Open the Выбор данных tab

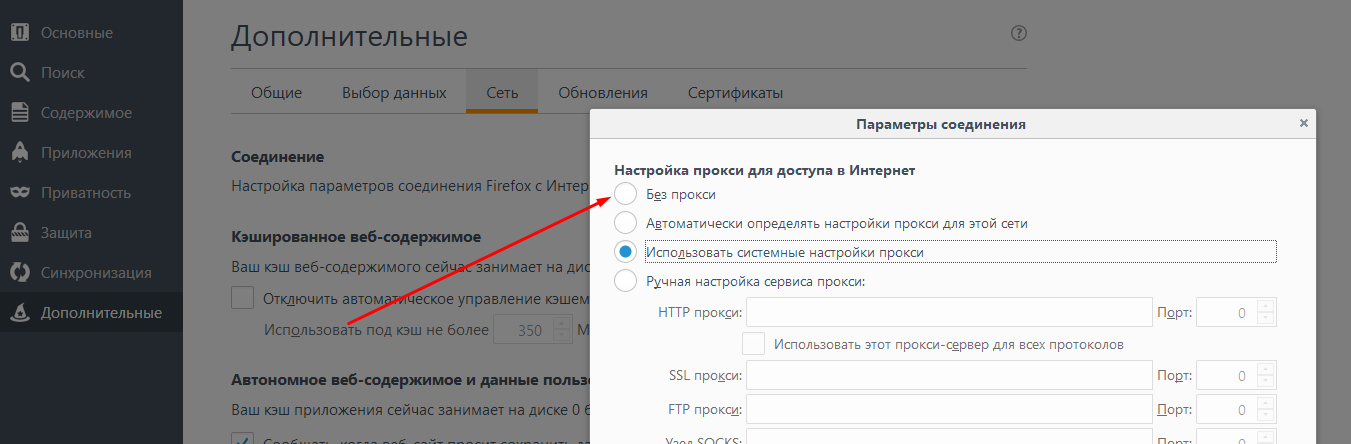[394, 93]
